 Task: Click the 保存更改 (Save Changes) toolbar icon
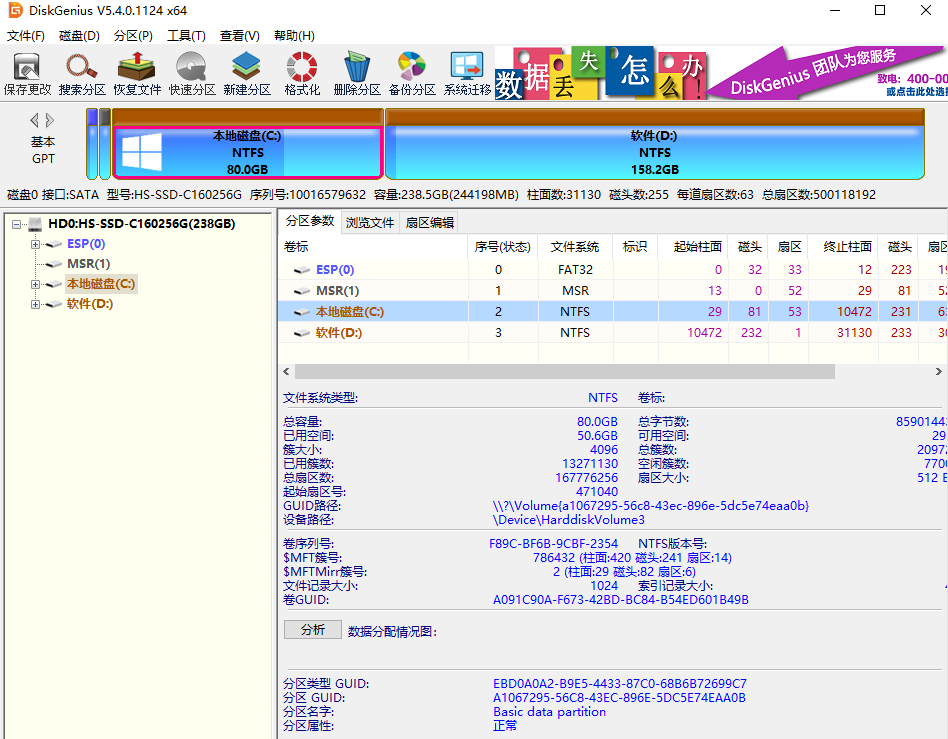point(27,73)
